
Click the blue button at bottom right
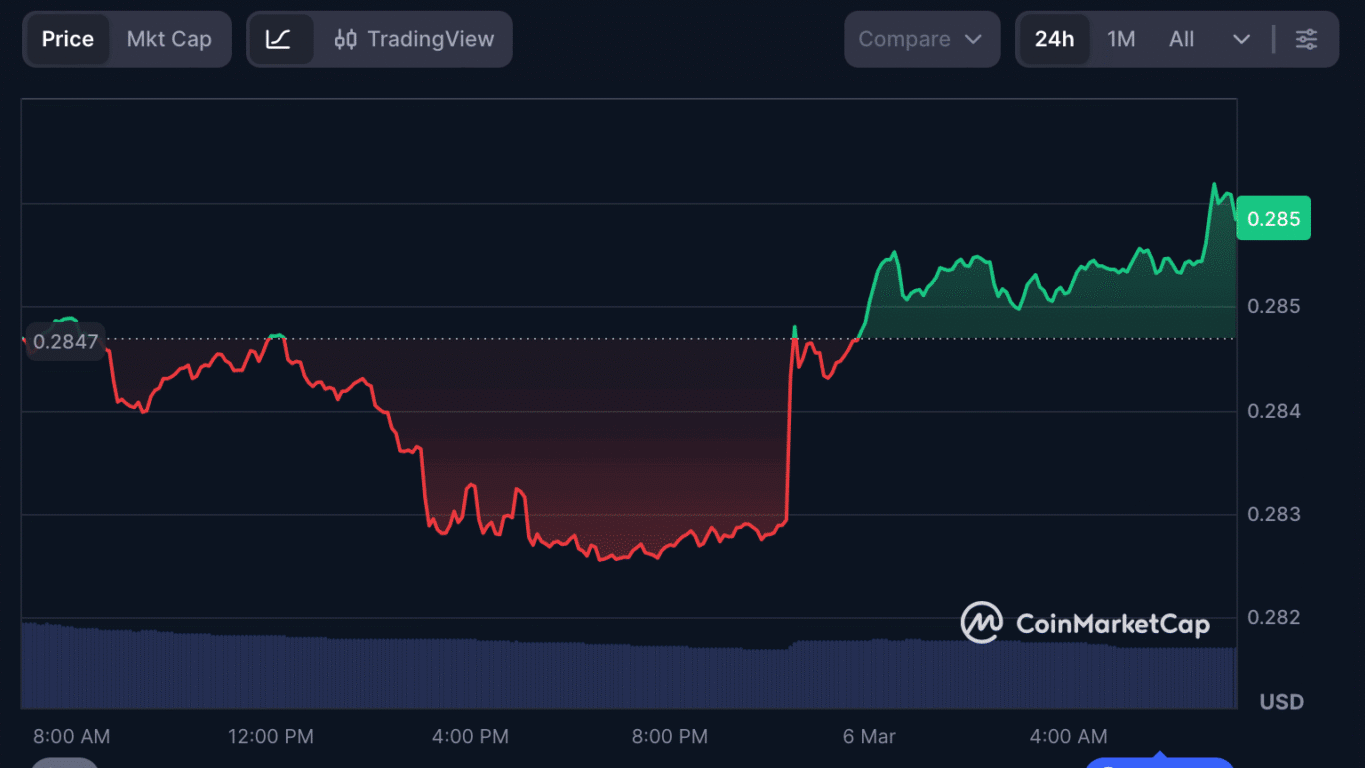1160,763
